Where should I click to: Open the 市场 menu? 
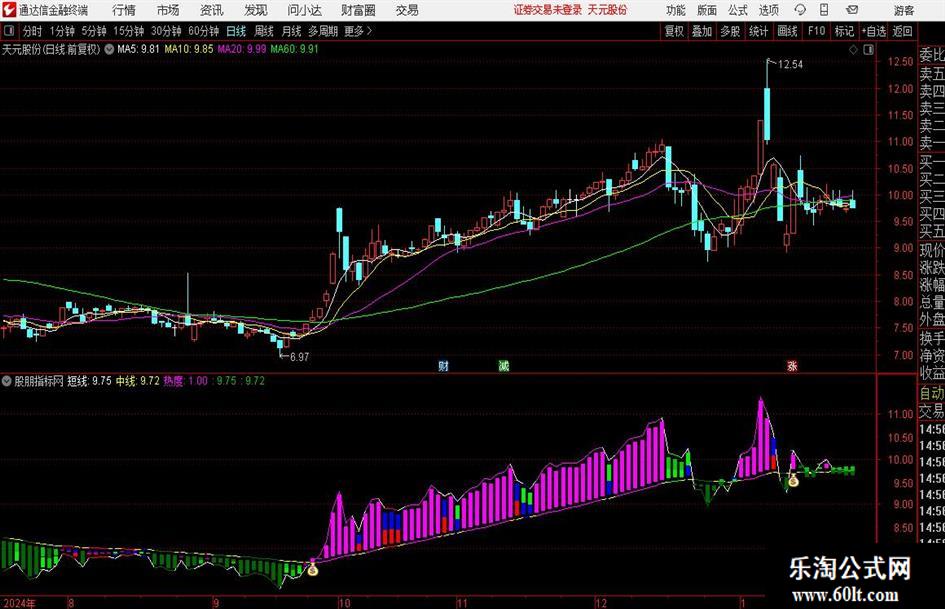(168, 10)
